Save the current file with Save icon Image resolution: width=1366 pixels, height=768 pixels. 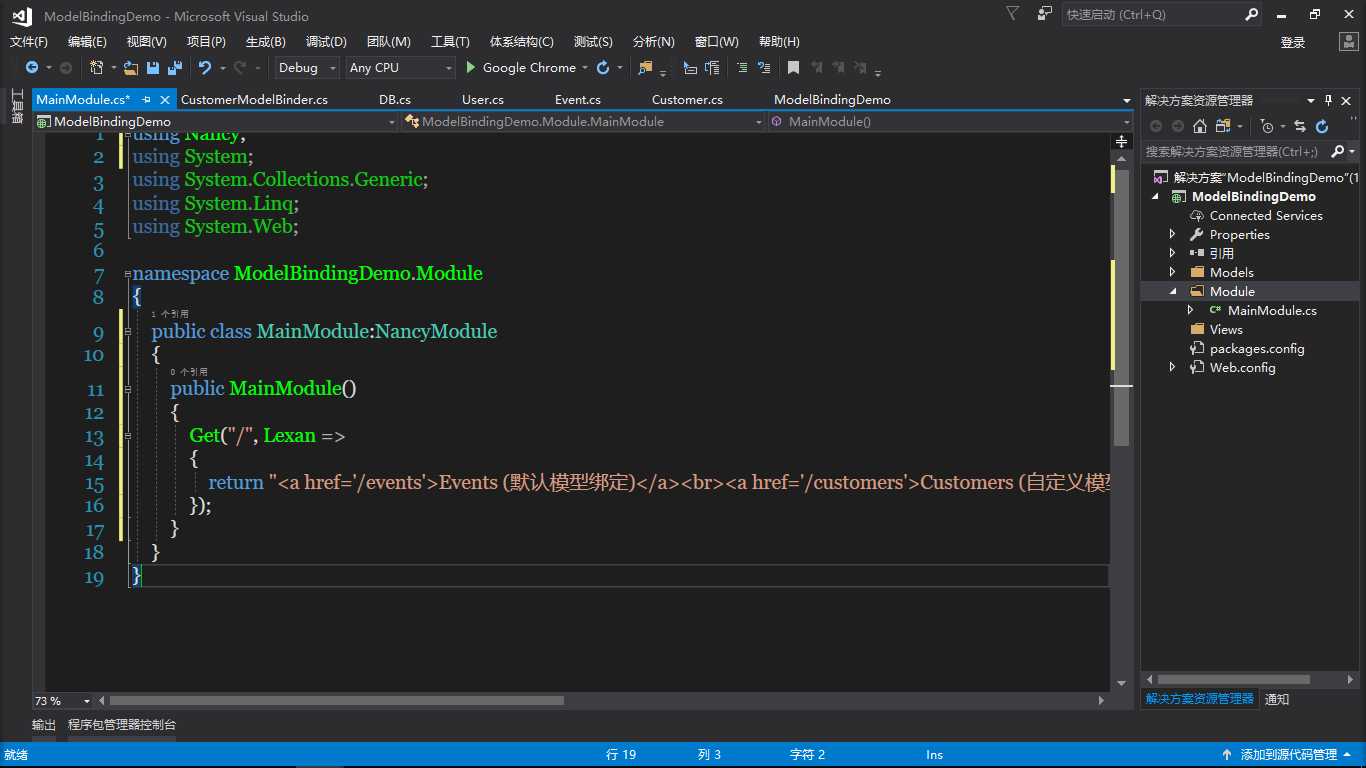tap(153, 68)
